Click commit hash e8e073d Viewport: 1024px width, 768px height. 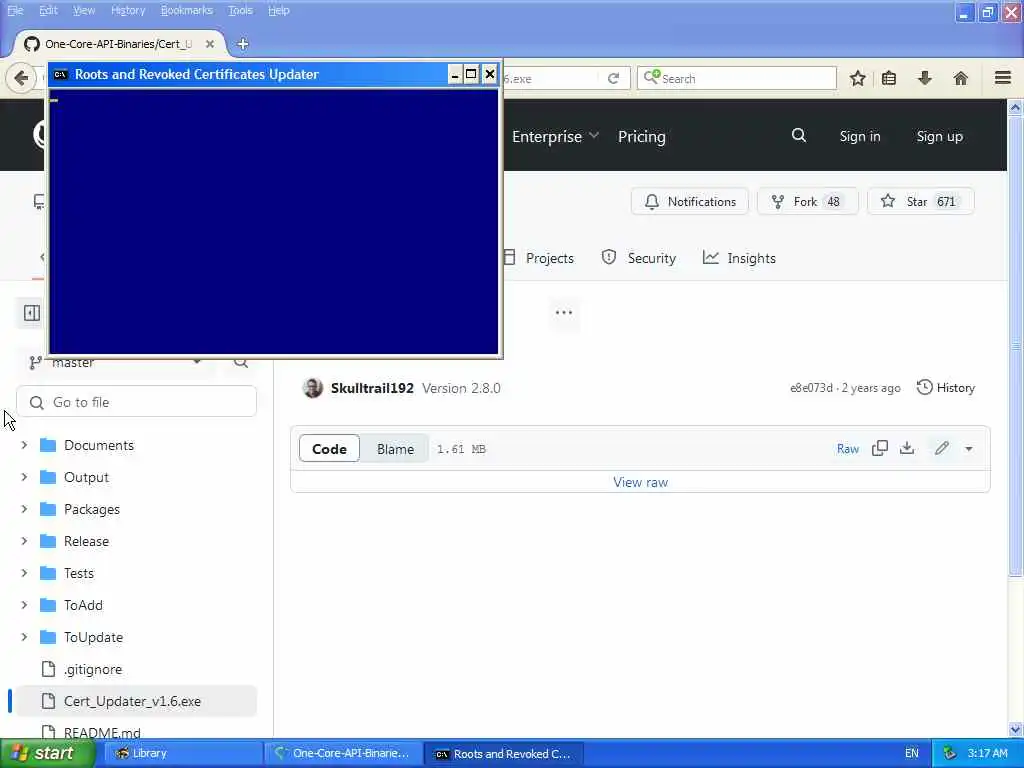[811, 388]
